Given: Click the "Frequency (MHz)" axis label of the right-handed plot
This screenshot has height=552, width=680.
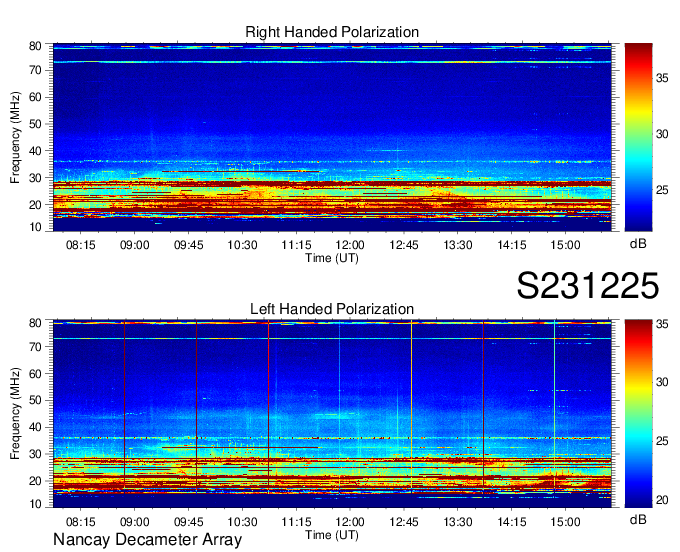Looking at the screenshot, I should (x=15, y=137).
